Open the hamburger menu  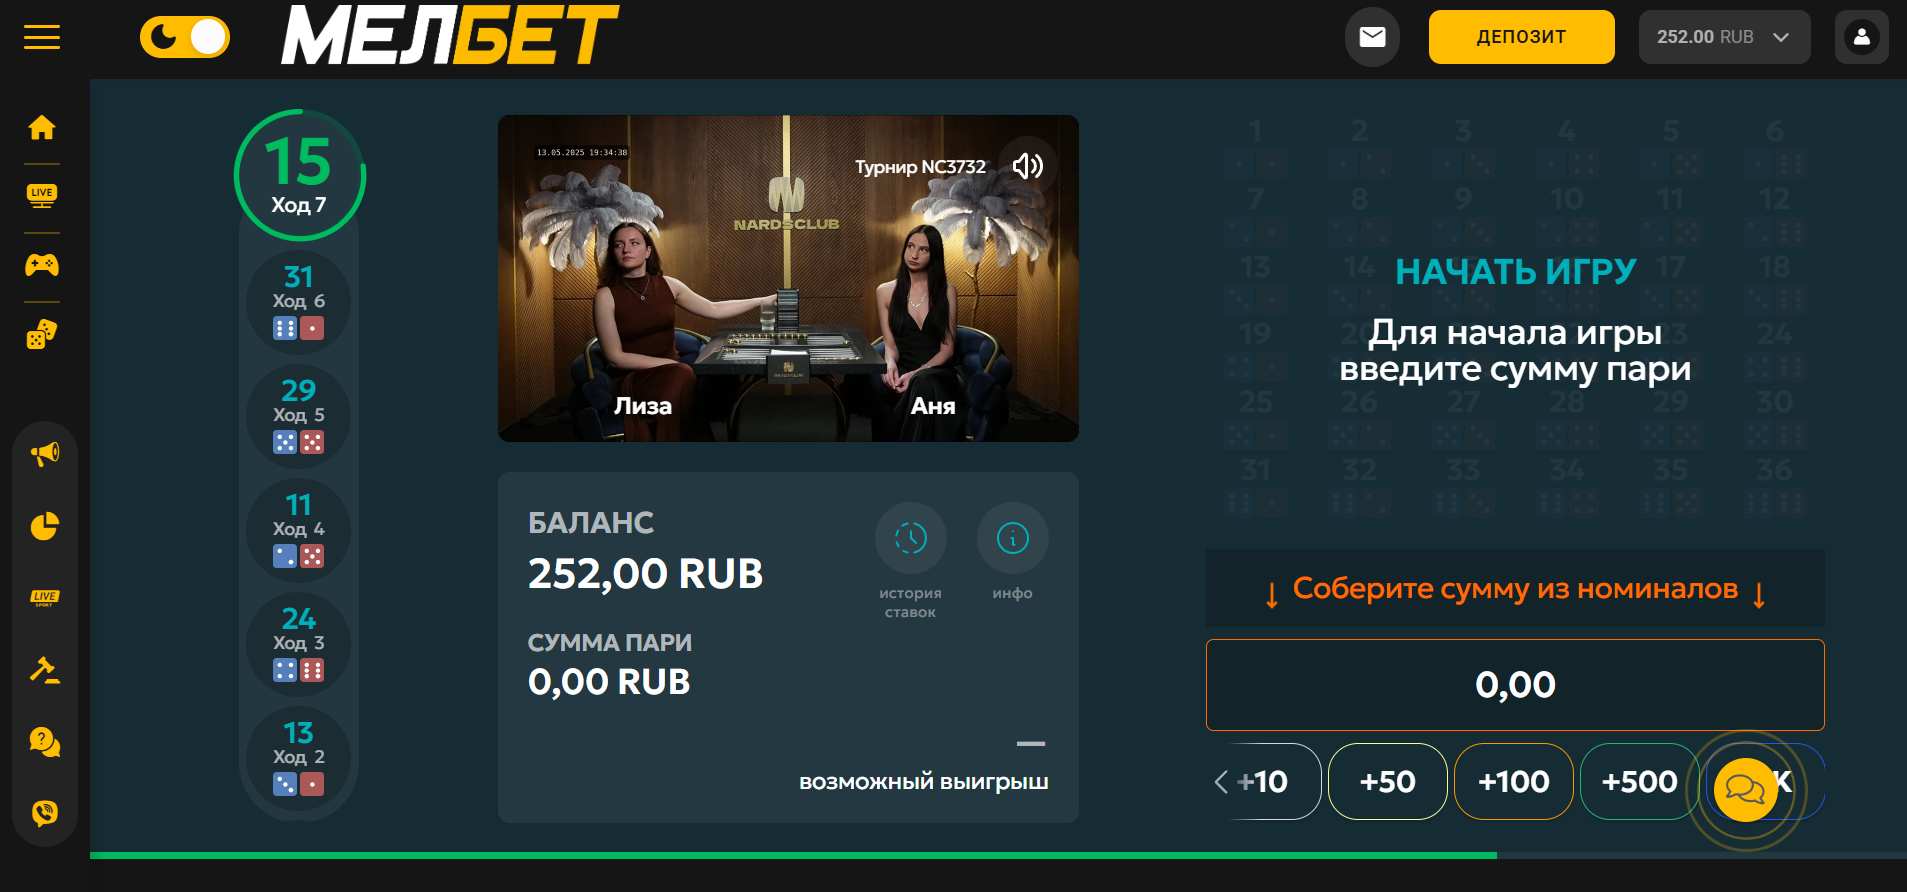(42, 38)
